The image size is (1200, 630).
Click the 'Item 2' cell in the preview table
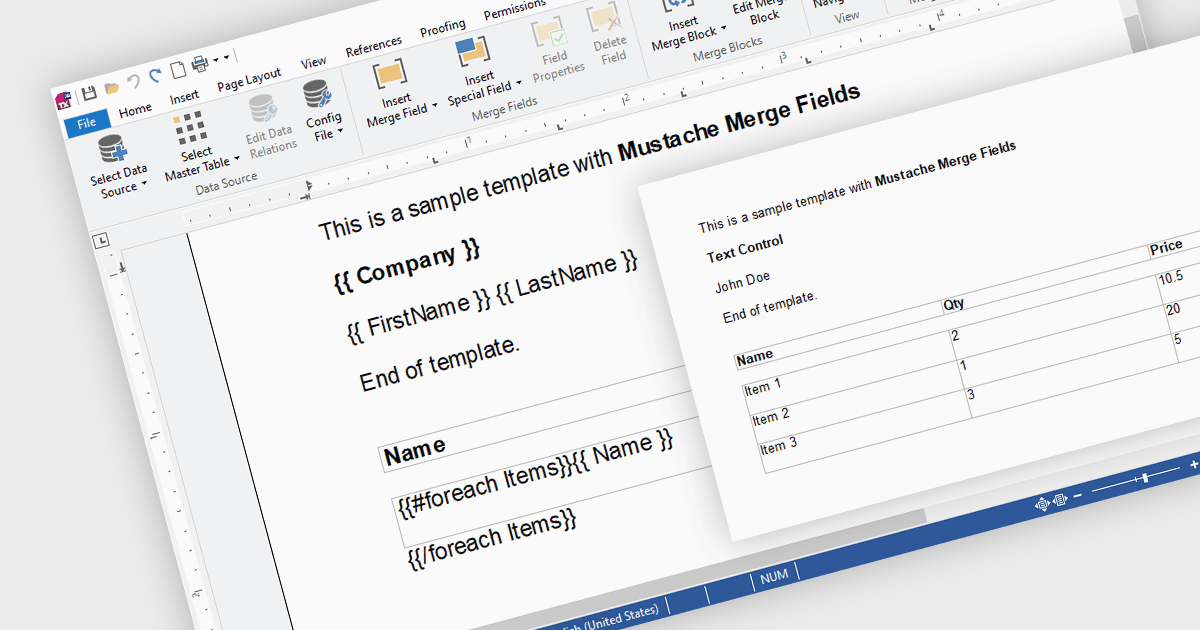(771, 417)
